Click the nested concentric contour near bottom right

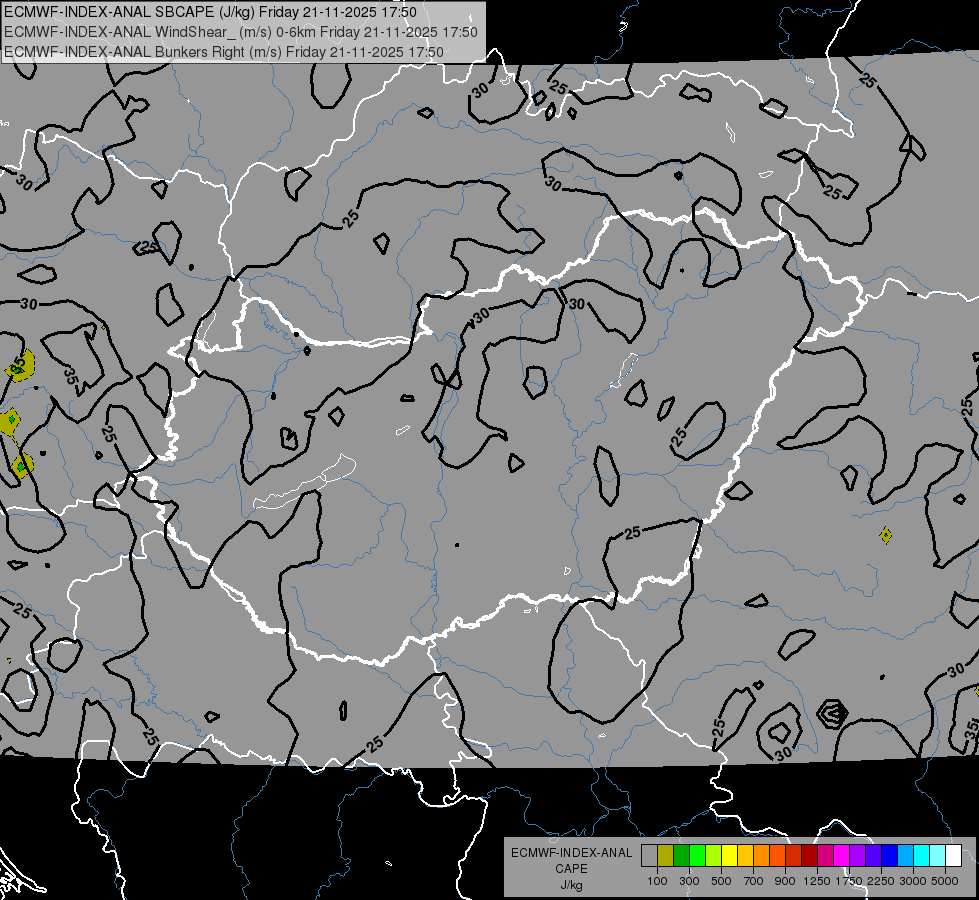(x=832, y=713)
